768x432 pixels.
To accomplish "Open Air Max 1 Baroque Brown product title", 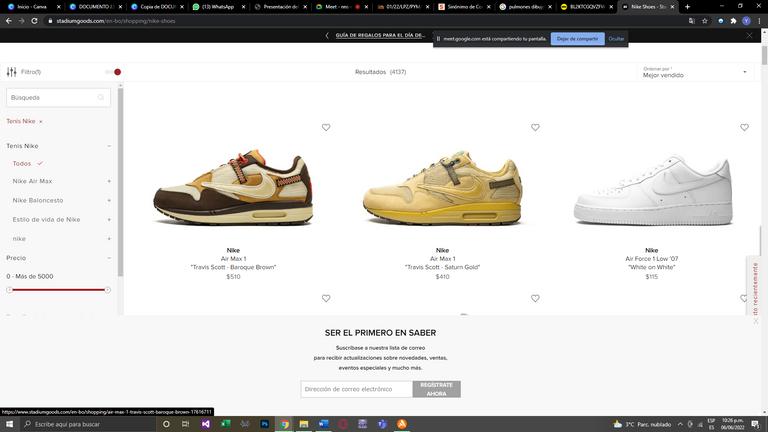I will tap(233, 263).
